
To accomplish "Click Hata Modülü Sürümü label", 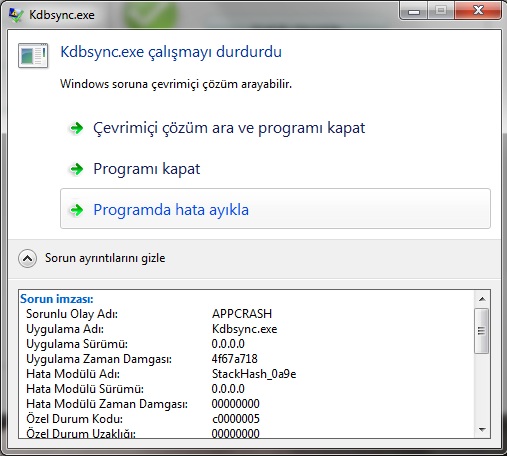I will 85,389.
